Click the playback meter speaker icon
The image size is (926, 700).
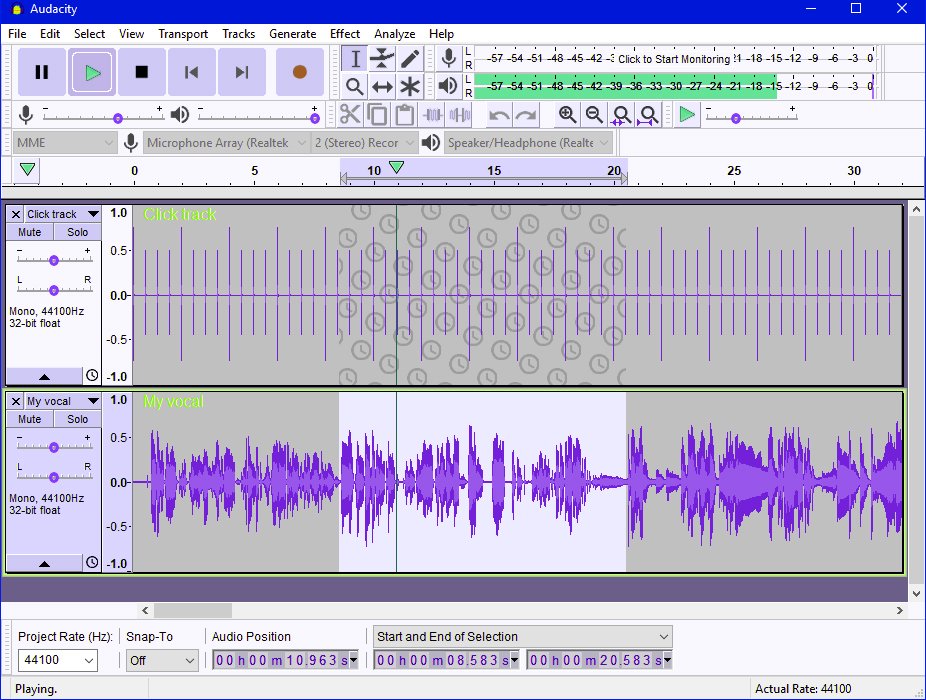(449, 86)
